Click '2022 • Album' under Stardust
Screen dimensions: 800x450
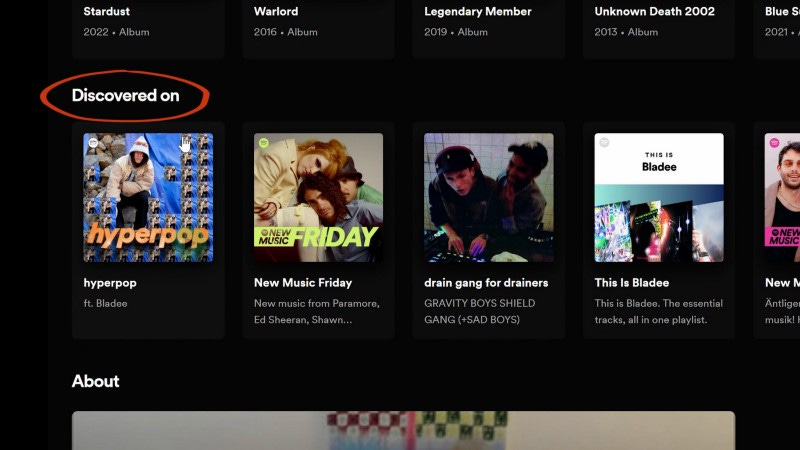(116, 32)
